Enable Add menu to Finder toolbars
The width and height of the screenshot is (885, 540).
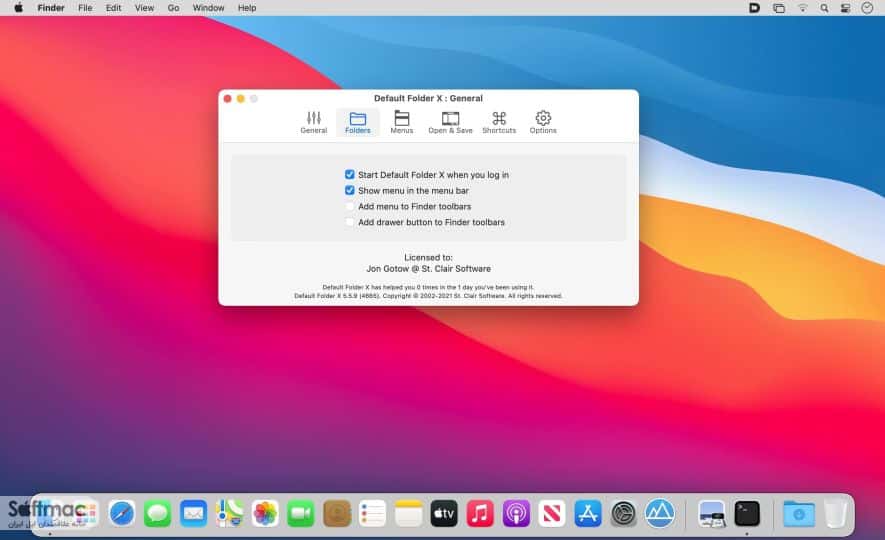pos(350,207)
